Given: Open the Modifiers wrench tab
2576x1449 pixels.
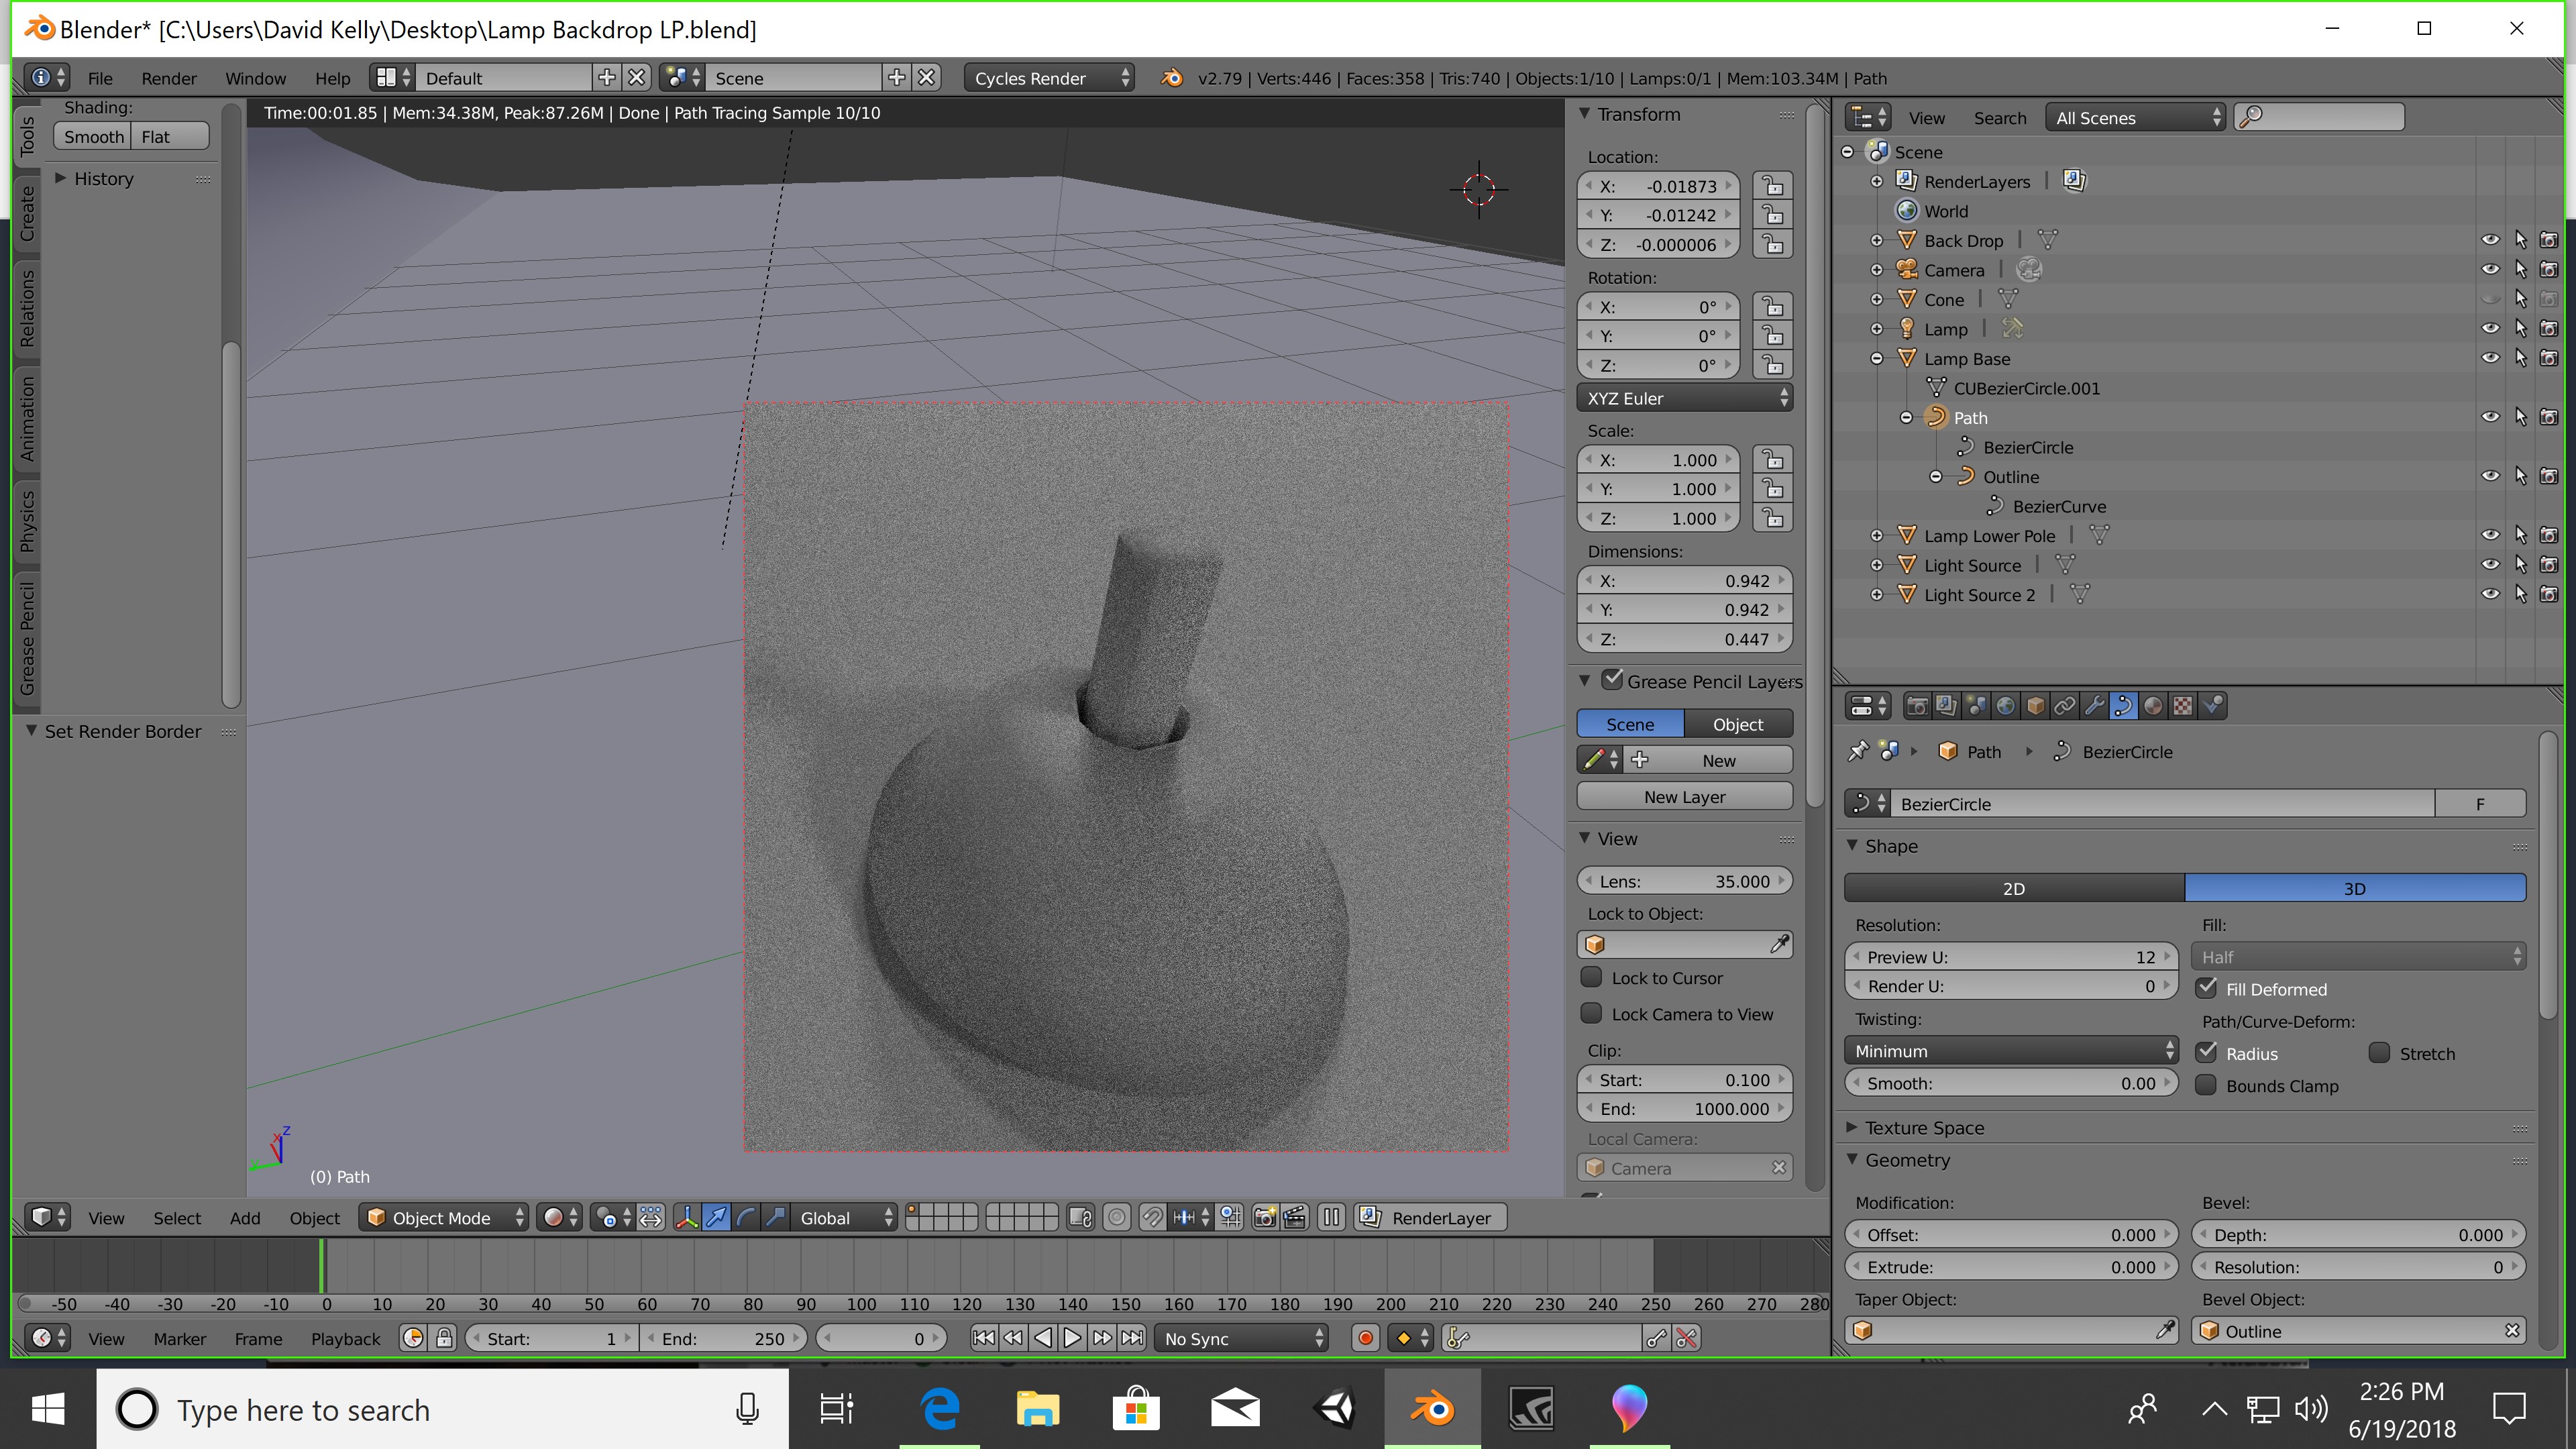Looking at the screenshot, I should click(x=2094, y=706).
